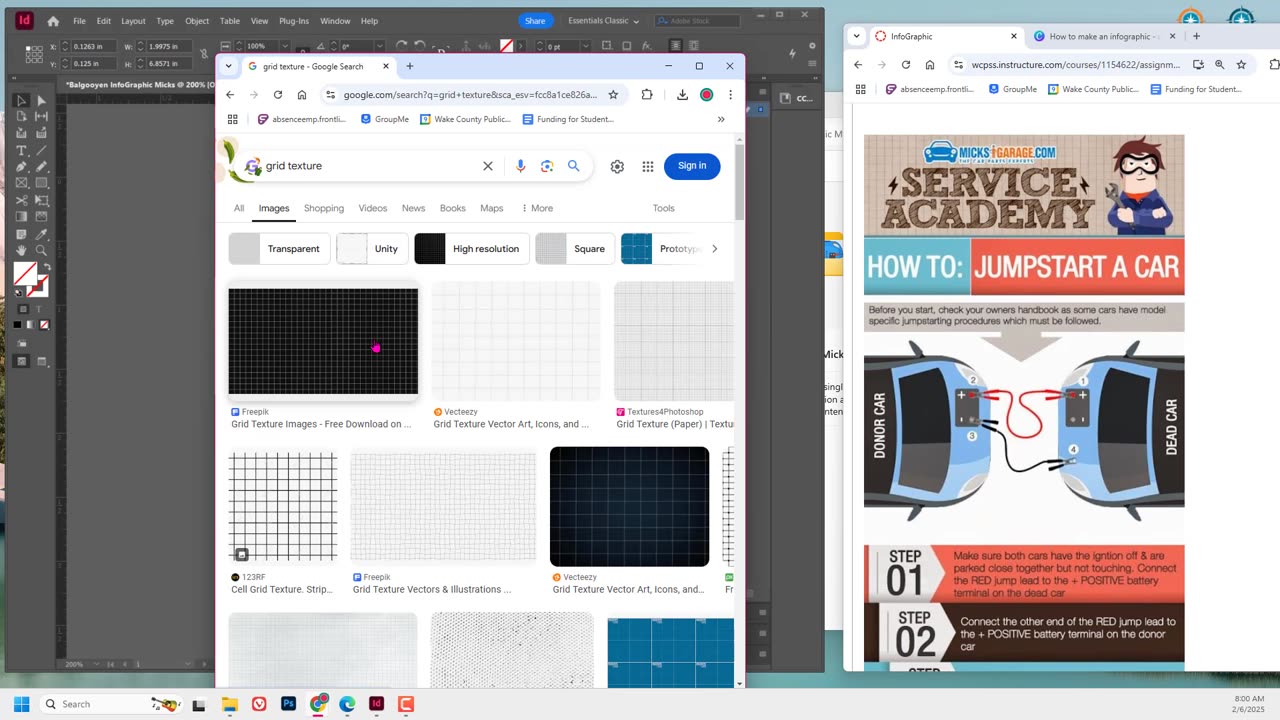Select the Direct Selection tool in InDesign
Image resolution: width=1280 pixels, height=720 pixels.
[41, 100]
